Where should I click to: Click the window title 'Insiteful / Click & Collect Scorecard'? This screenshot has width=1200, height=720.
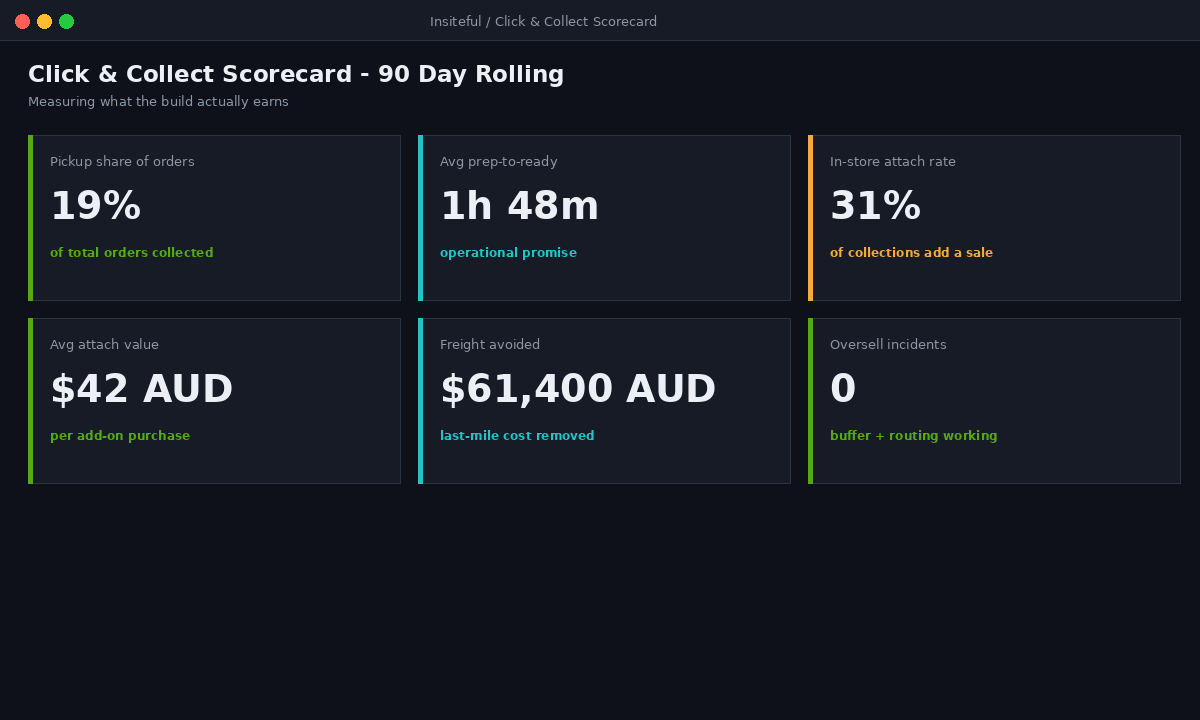[x=543, y=21]
